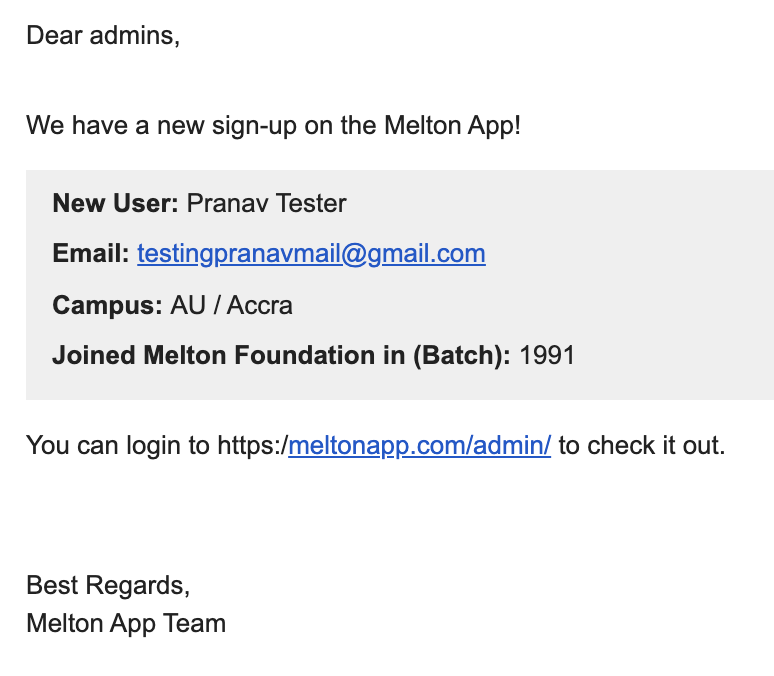The width and height of the screenshot is (774, 676).
Task: Click the "https:/" text before the admin link
Action: 252,446
